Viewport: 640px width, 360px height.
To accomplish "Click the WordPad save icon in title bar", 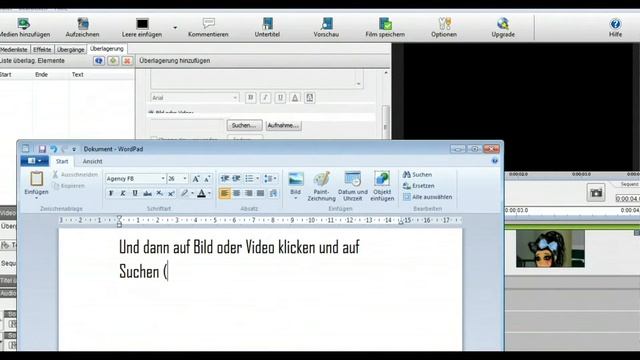I will coord(42,149).
